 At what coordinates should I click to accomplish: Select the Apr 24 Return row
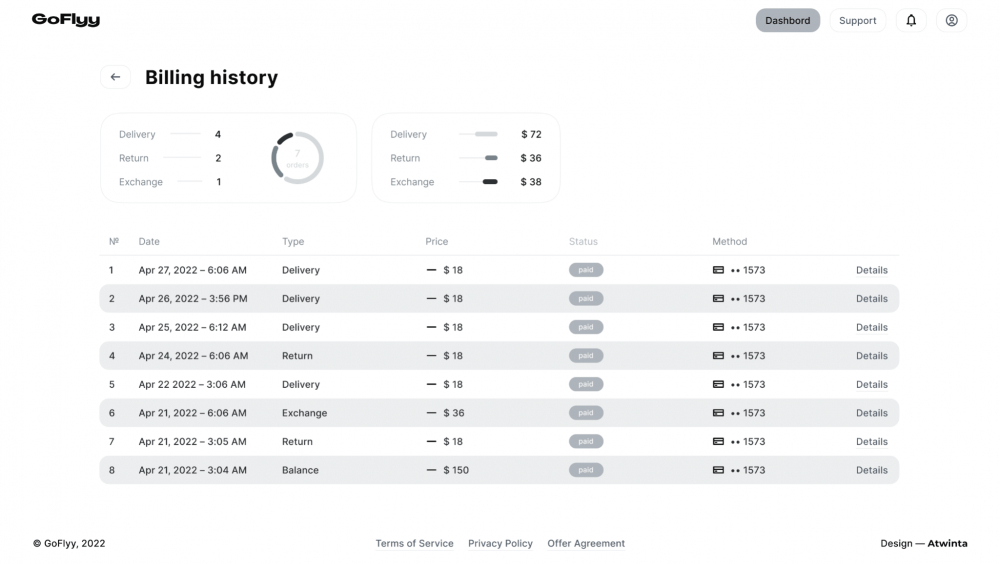coord(499,356)
